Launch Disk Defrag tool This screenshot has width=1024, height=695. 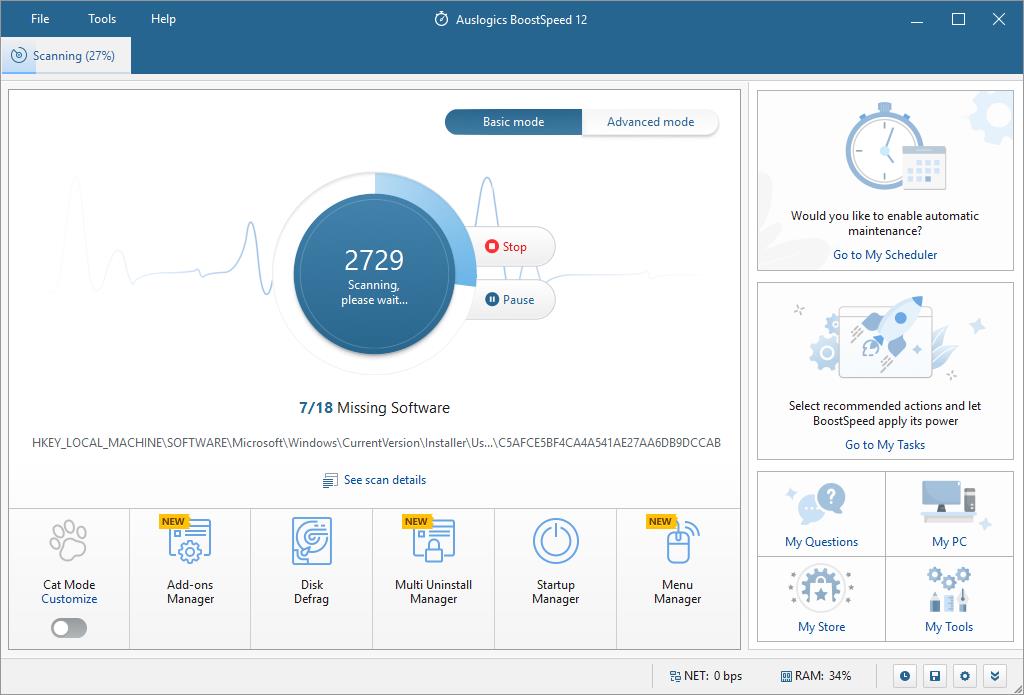tap(312, 579)
